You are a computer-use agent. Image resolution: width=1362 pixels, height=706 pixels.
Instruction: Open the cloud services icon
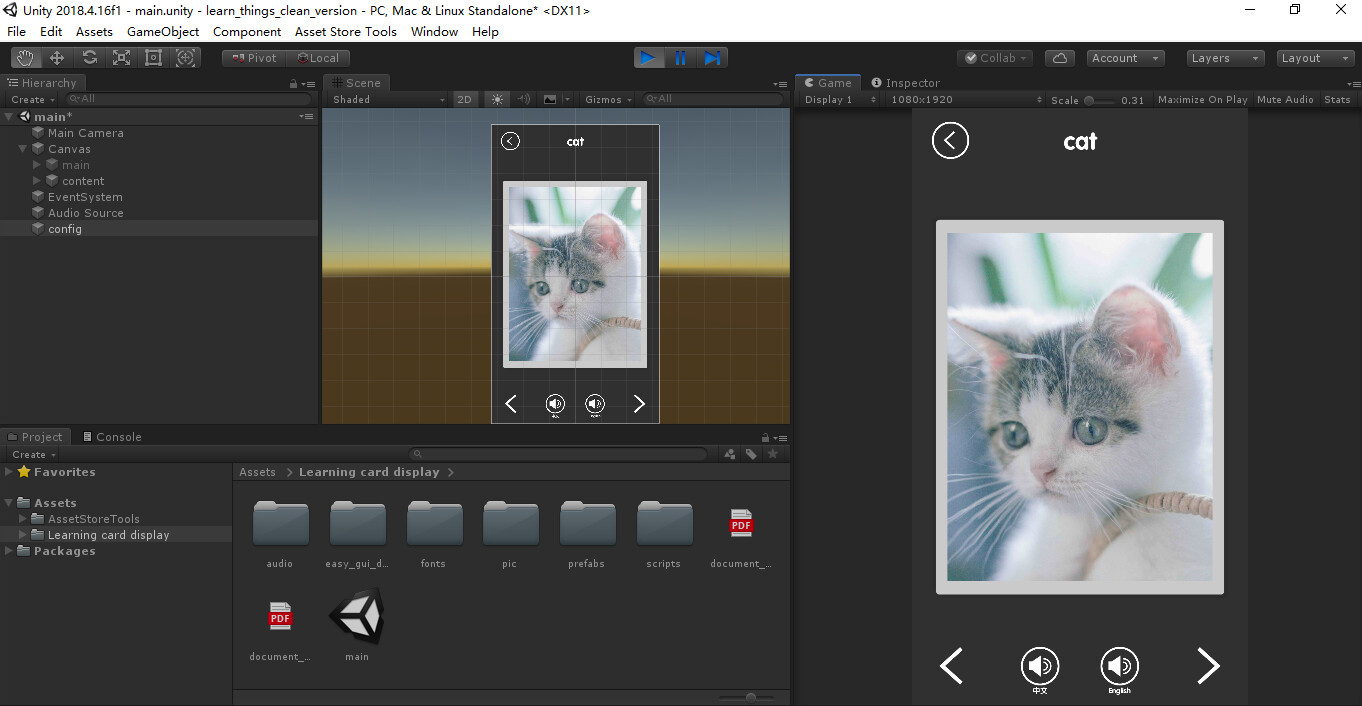click(x=1060, y=58)
